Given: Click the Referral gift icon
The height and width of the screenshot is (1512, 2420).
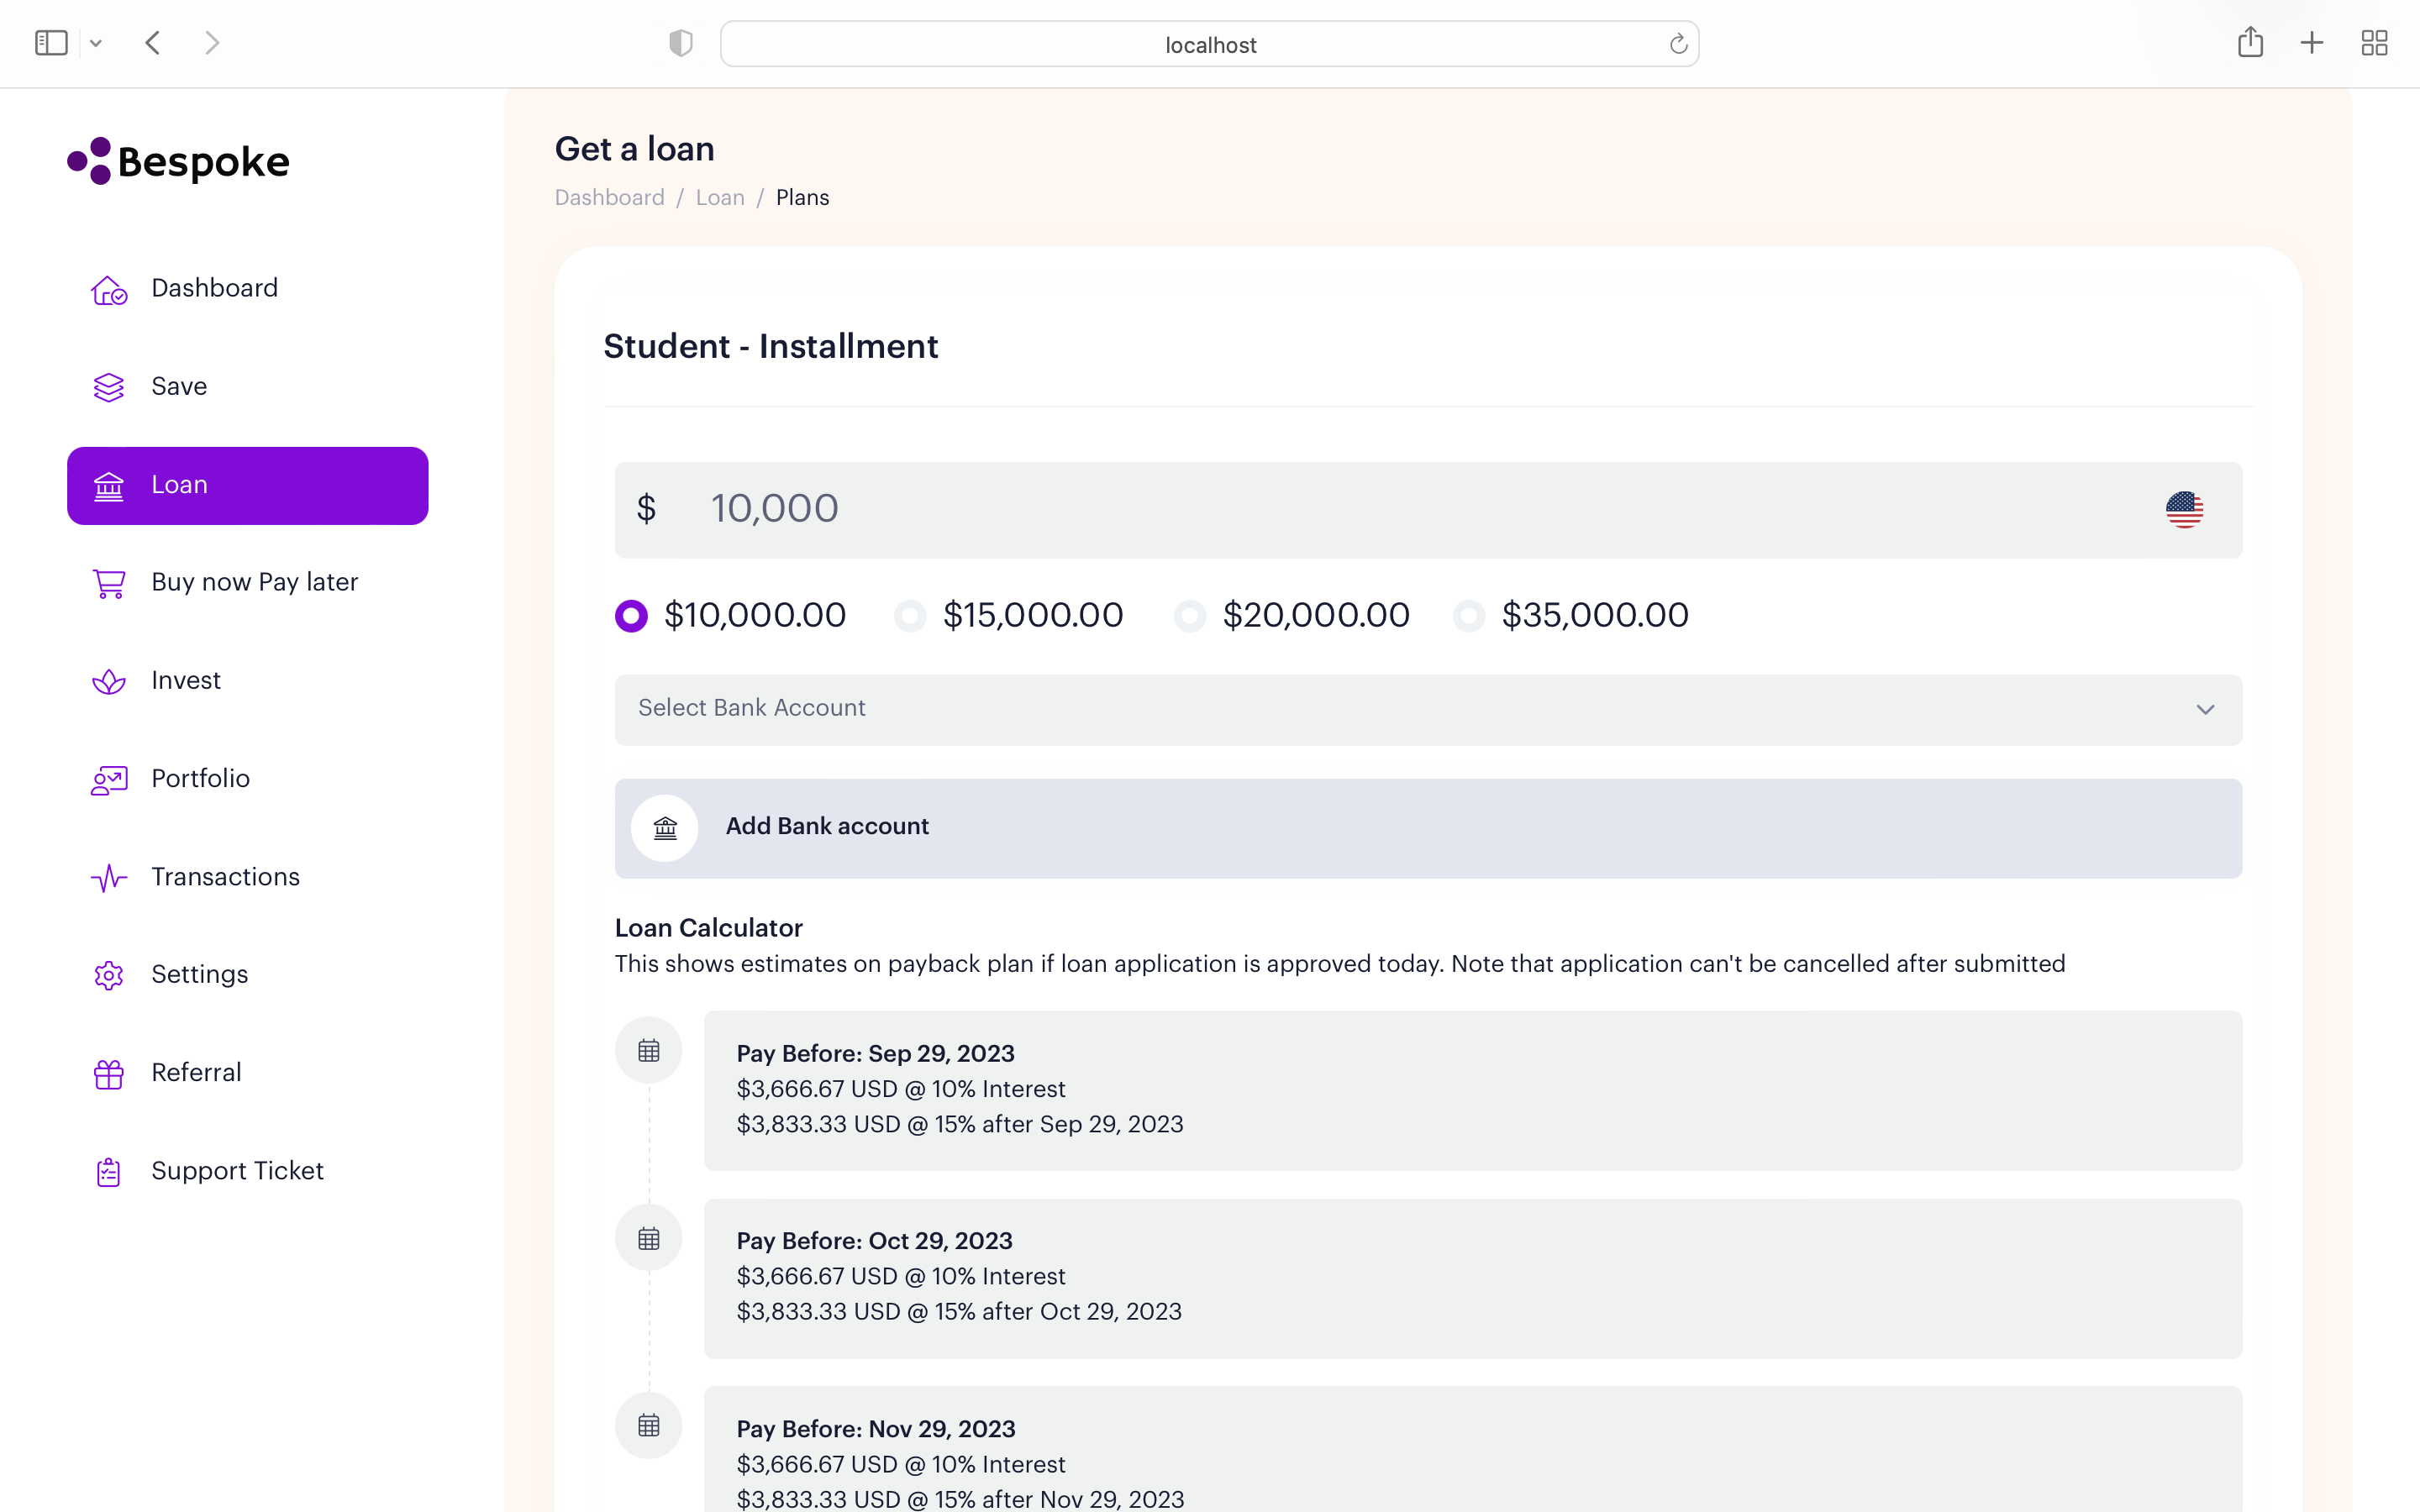Looking at the screenshot, I should pyautogui.click(x=109, y=1073).
